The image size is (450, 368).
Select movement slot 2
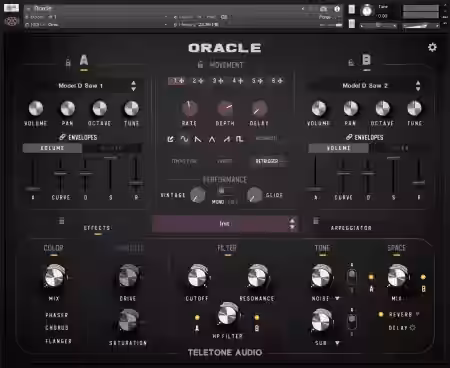[198, 81]
